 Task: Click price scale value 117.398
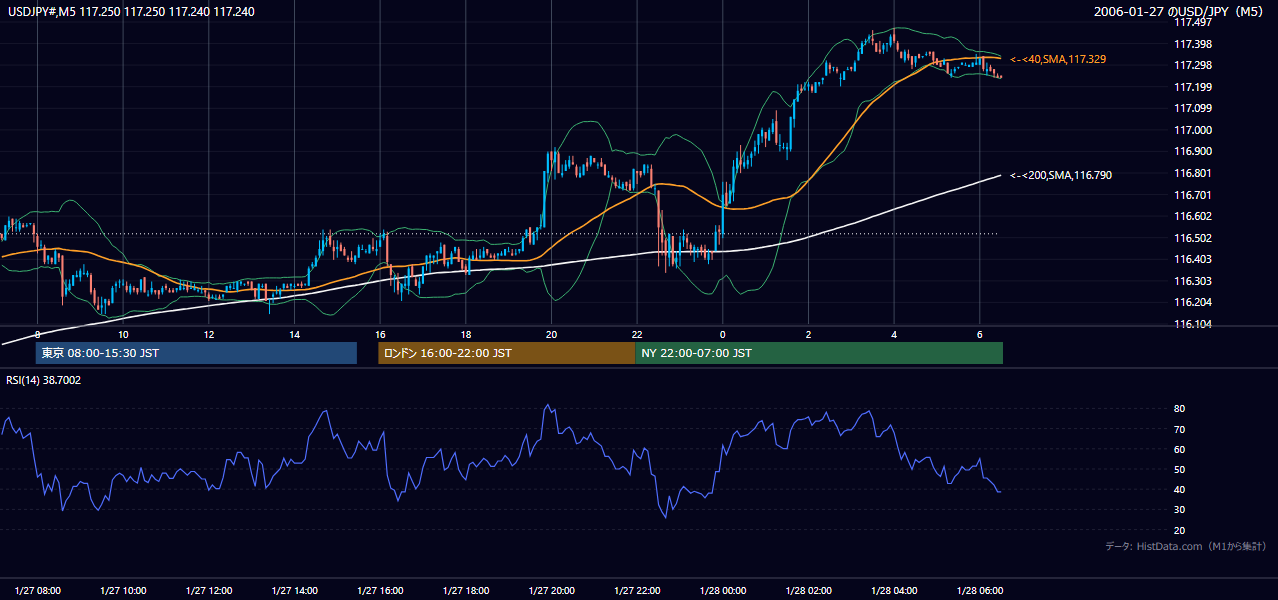point(1193,44)
